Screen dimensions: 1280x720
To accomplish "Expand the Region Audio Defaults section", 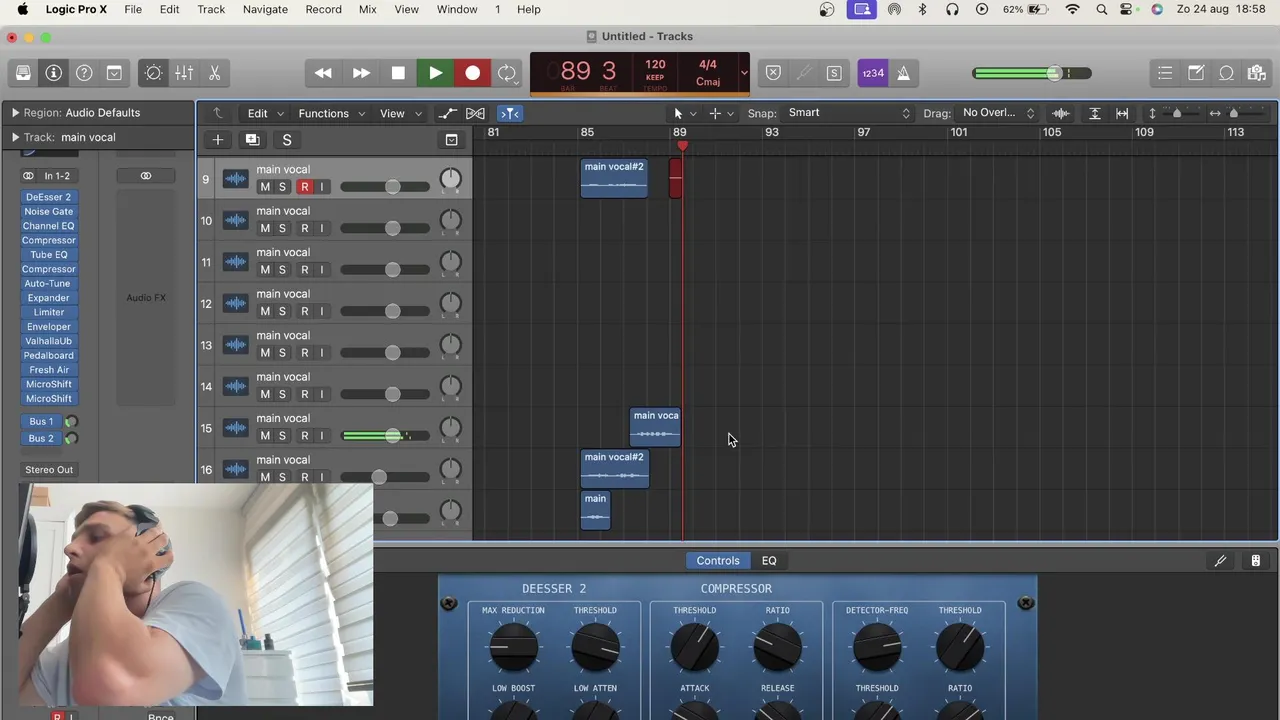I will 15,113.
